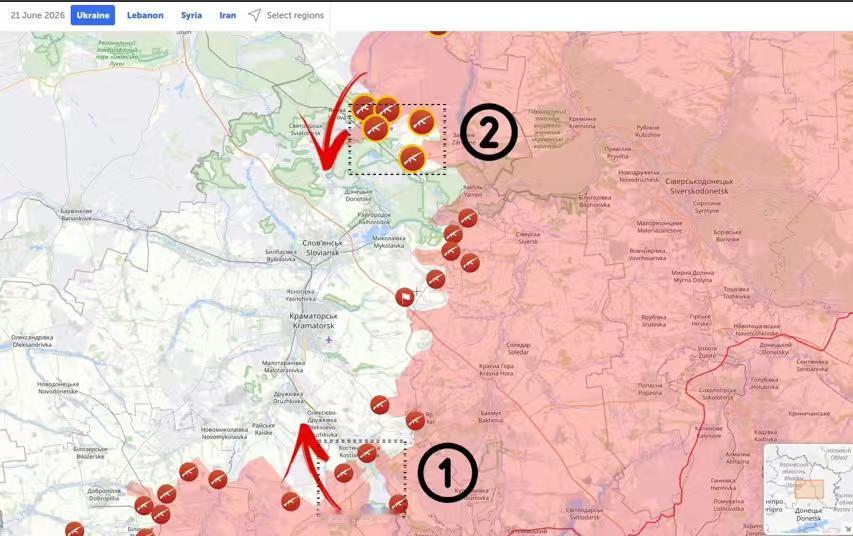Viewport: 853px width, 536px height.
Task: Select the Myrna Dolyna village label
Action: point(693,276)
